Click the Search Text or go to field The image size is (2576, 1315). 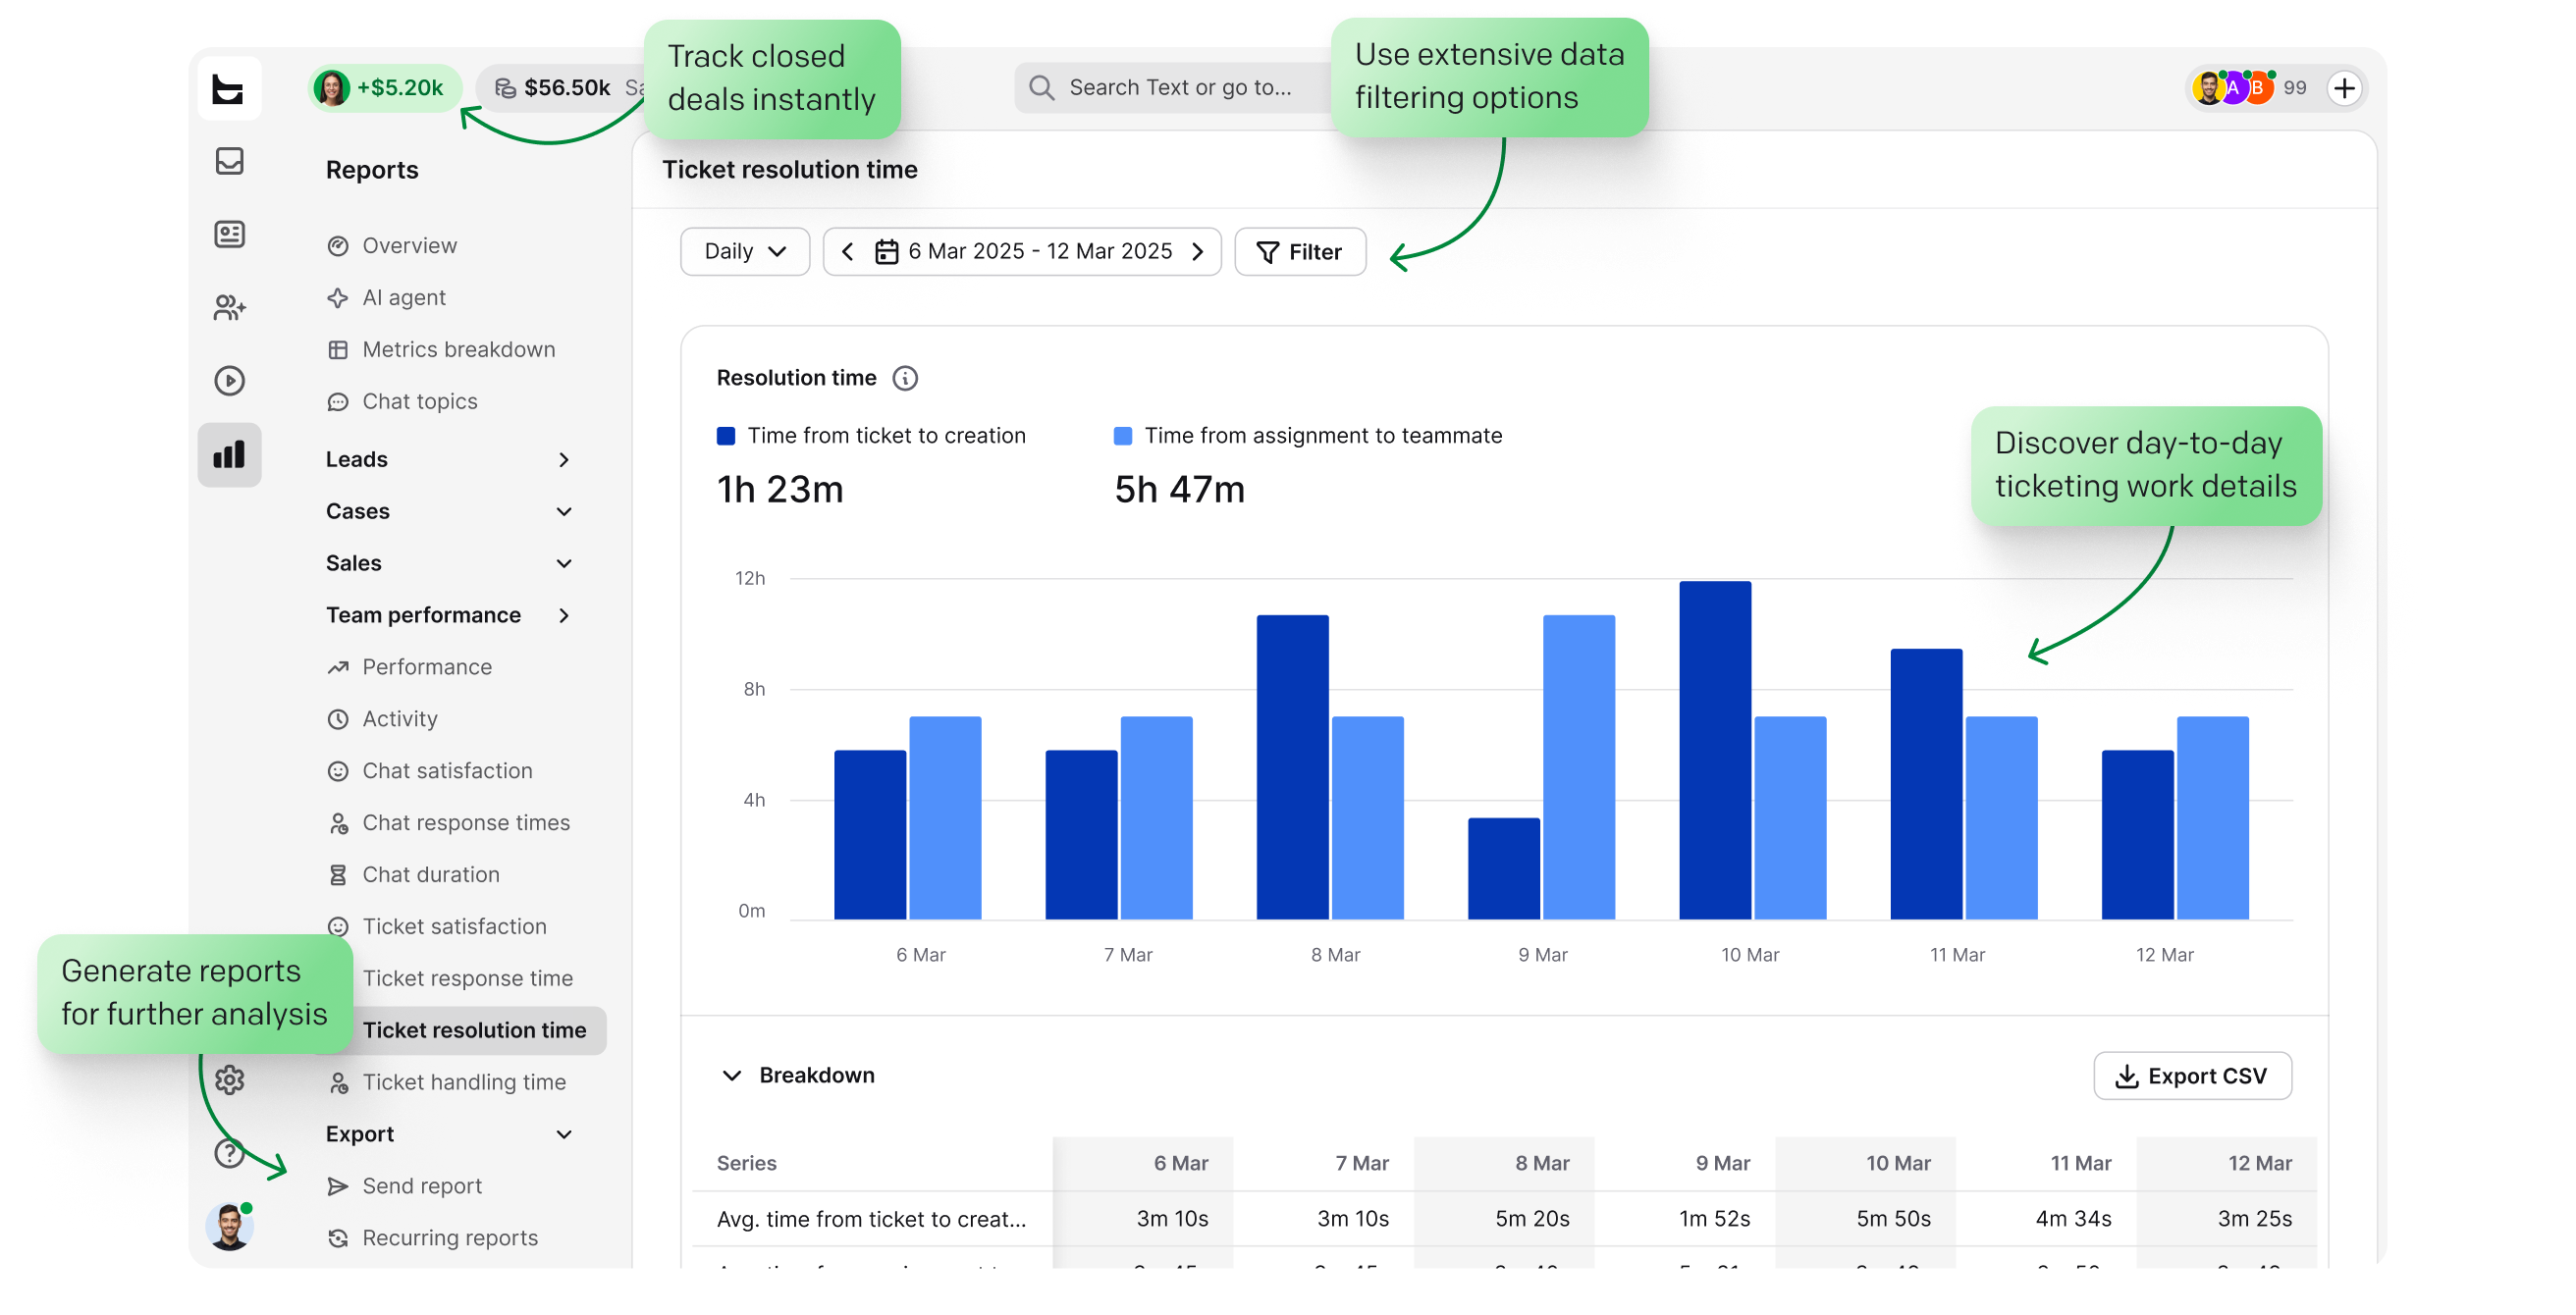coord(1175,87)
